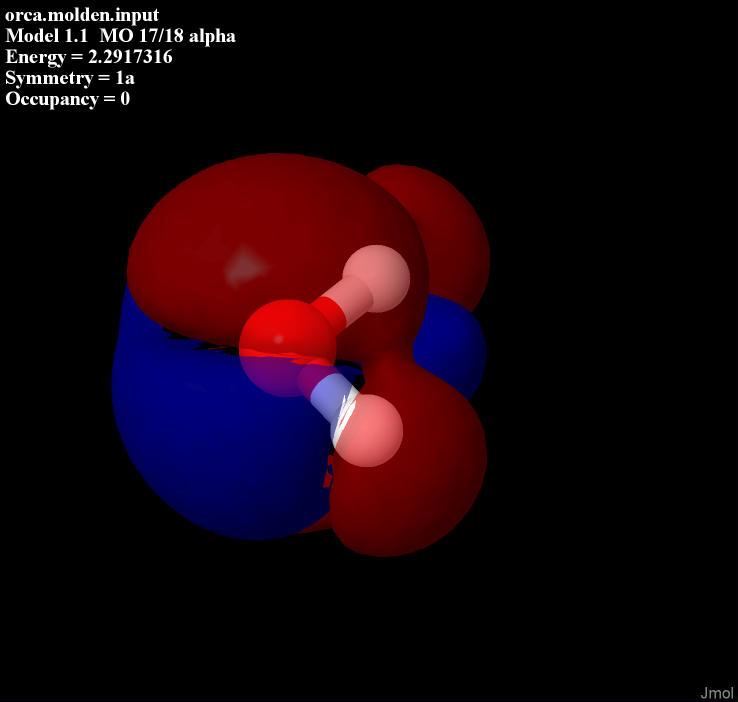Click the 'Occupancy = 0' text
The width and height of the screenshot is (738, 702).
coord(68,99)
